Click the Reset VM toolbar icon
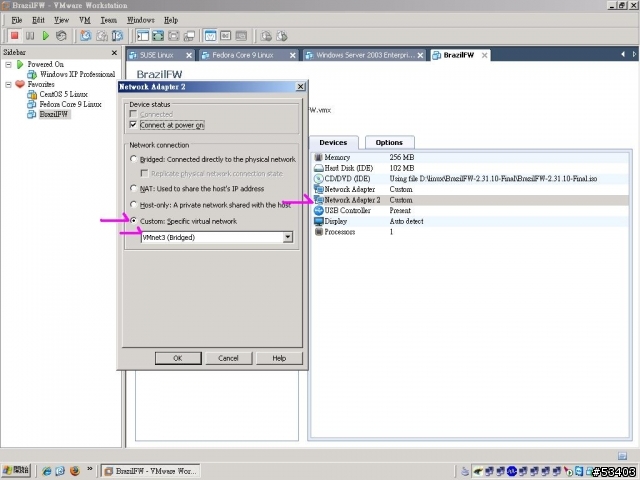The width and height of the screenshot is (640, 480). click(x=61, y=36)
